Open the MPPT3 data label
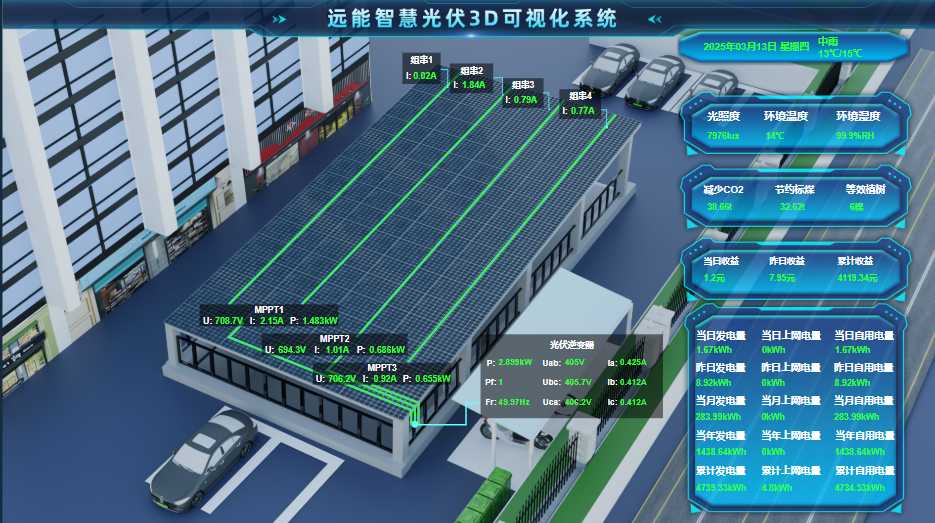 [382, 373]
